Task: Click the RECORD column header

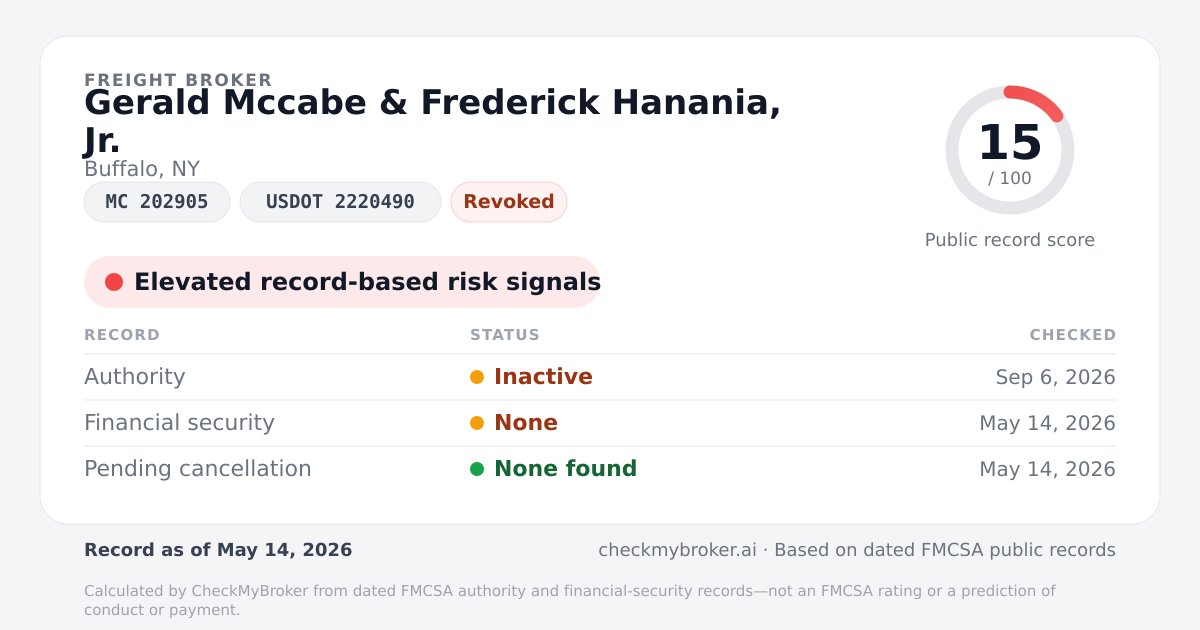Action: click(x=122, y=335)
